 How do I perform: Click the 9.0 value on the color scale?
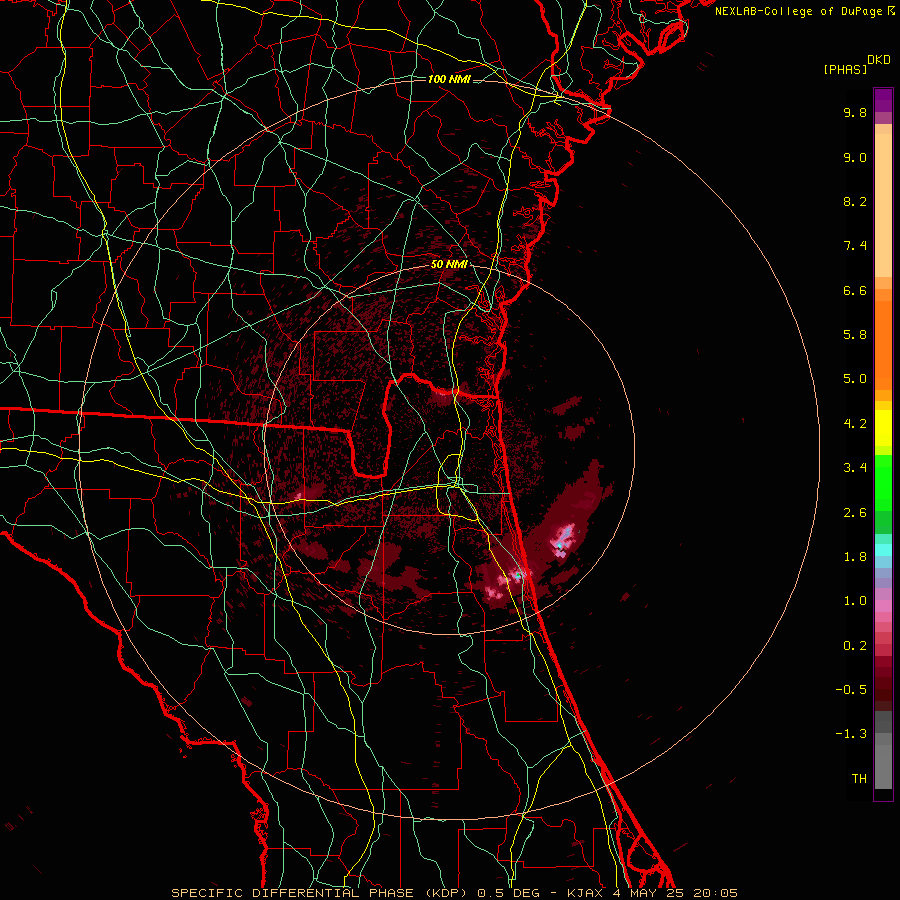[855, 157]
